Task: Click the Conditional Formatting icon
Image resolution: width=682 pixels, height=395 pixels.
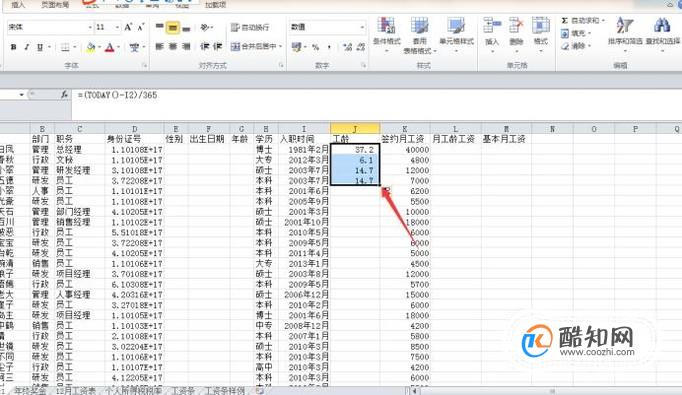Action: click(386, 26)
